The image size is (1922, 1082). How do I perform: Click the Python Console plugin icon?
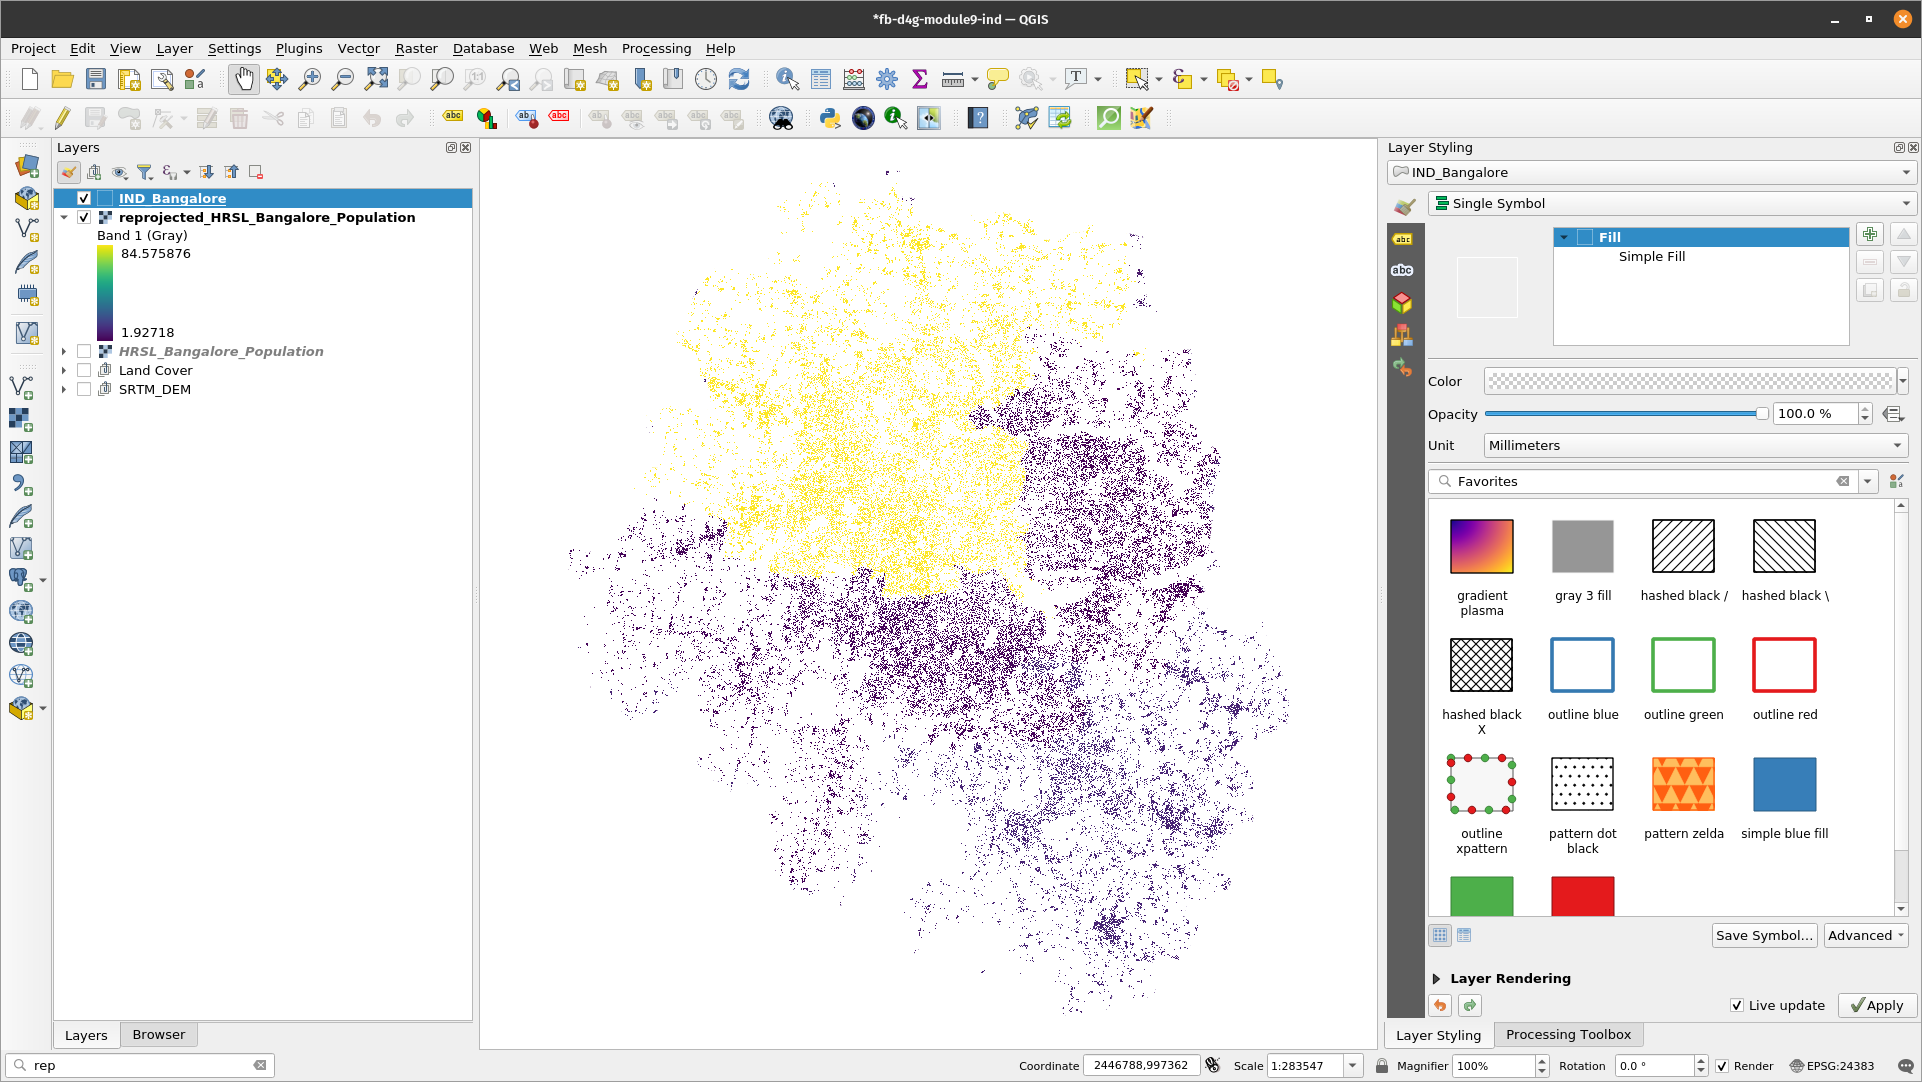click(828, 119)
